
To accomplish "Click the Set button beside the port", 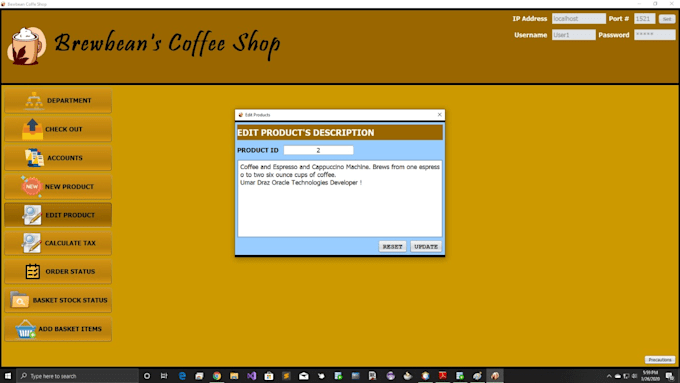I will click(x=667, y=19).
